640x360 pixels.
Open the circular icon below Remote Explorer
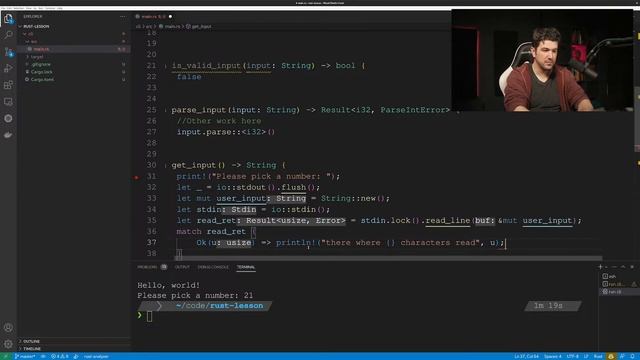tap(8, 118)
